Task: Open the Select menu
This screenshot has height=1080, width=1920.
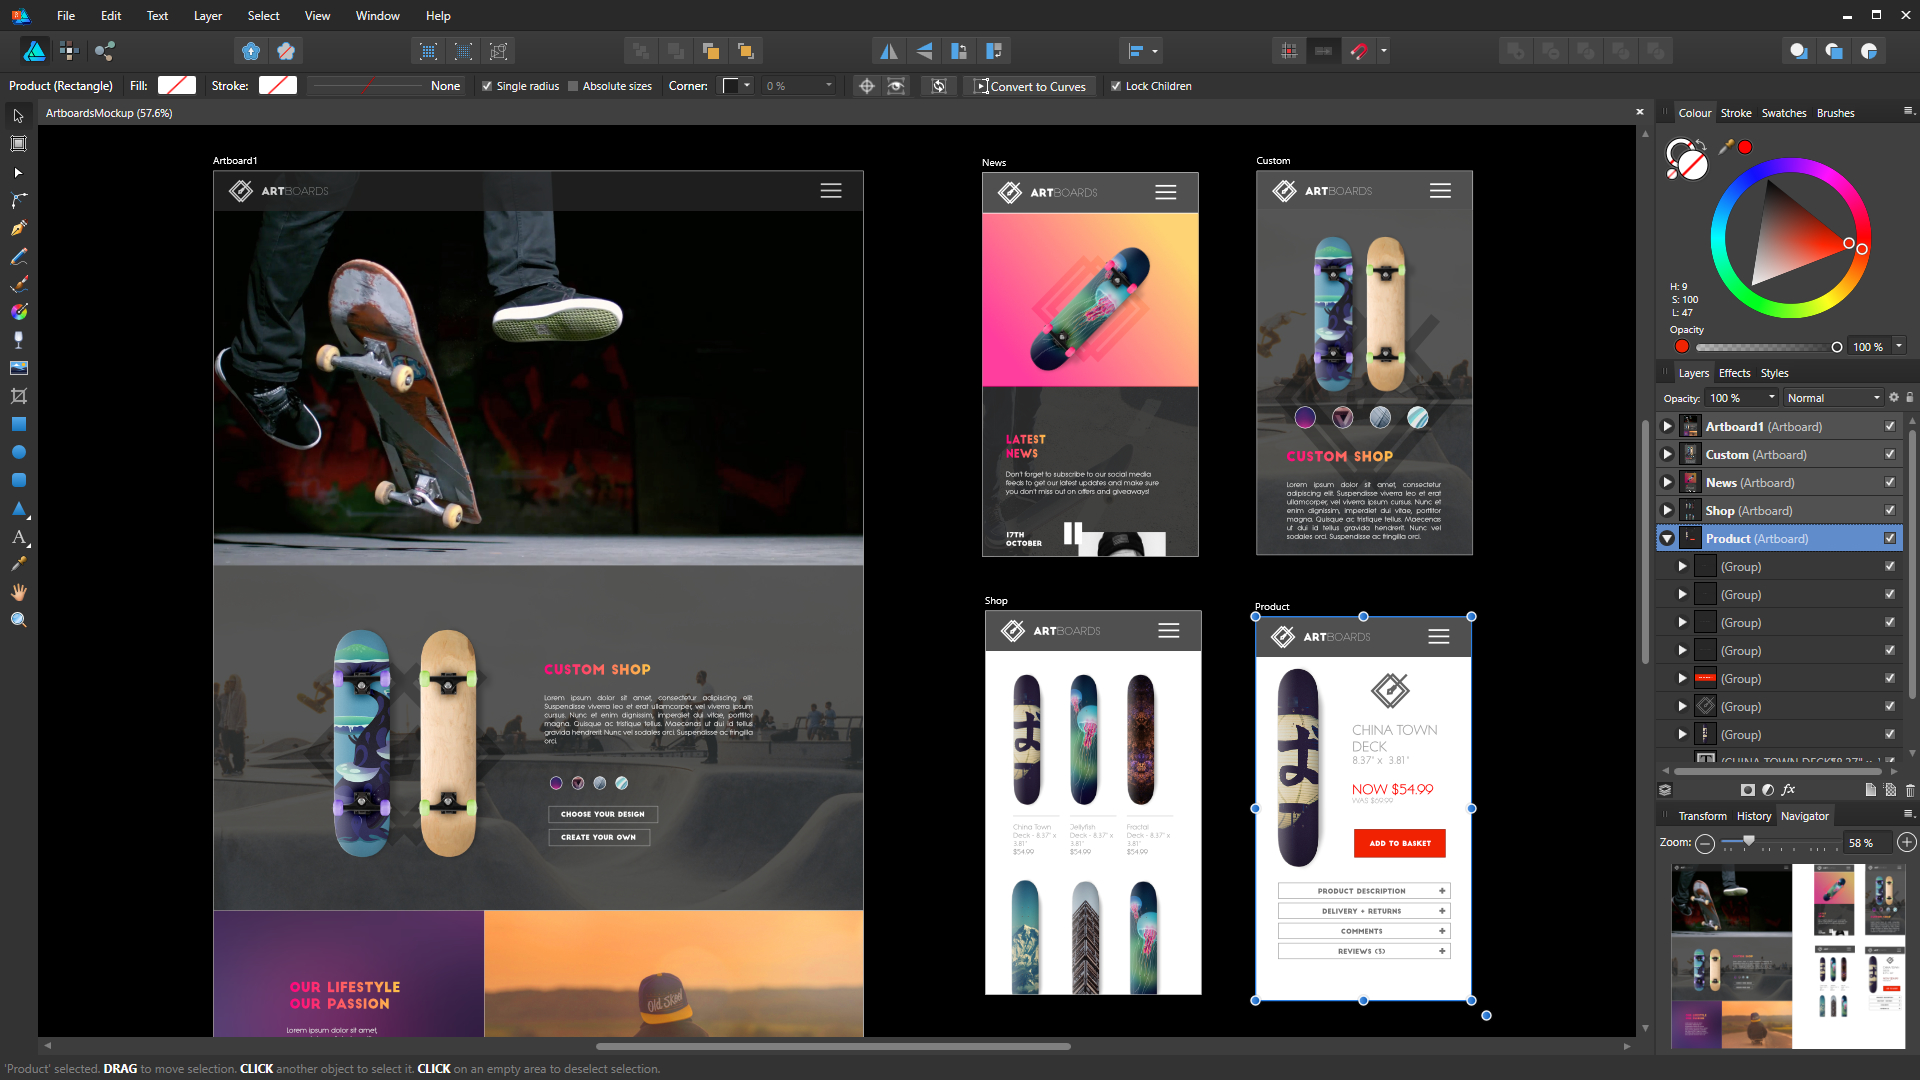Action: [263, 16]
